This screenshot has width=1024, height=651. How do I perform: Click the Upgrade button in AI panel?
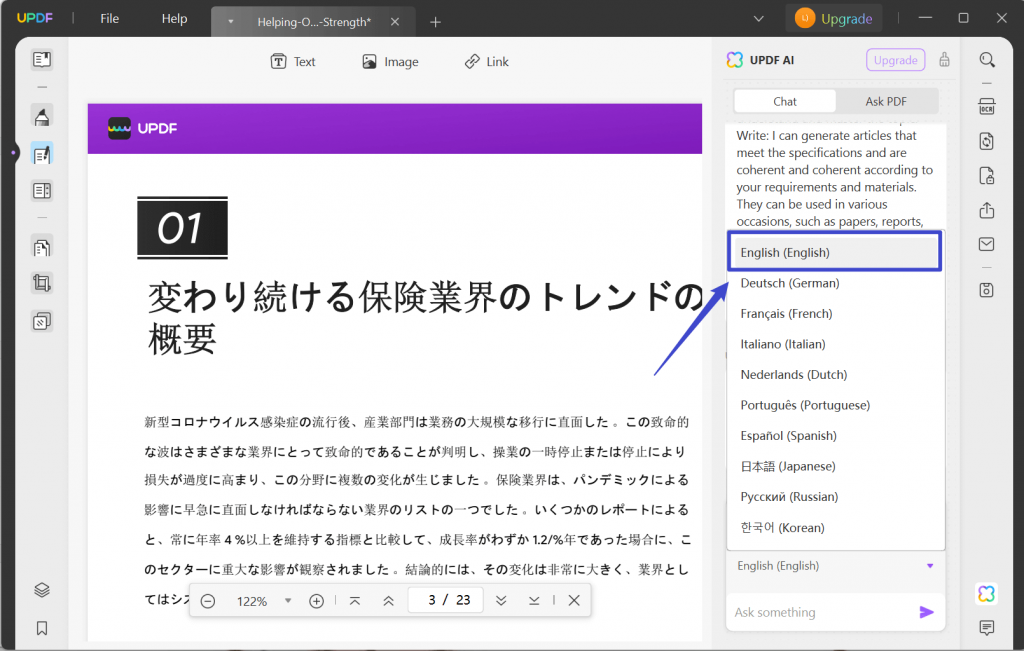(895, 60)
